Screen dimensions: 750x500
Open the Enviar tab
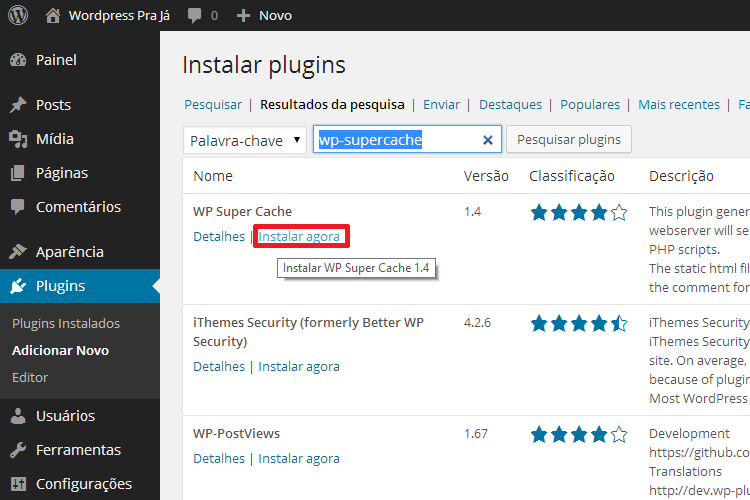pos(441,104)
